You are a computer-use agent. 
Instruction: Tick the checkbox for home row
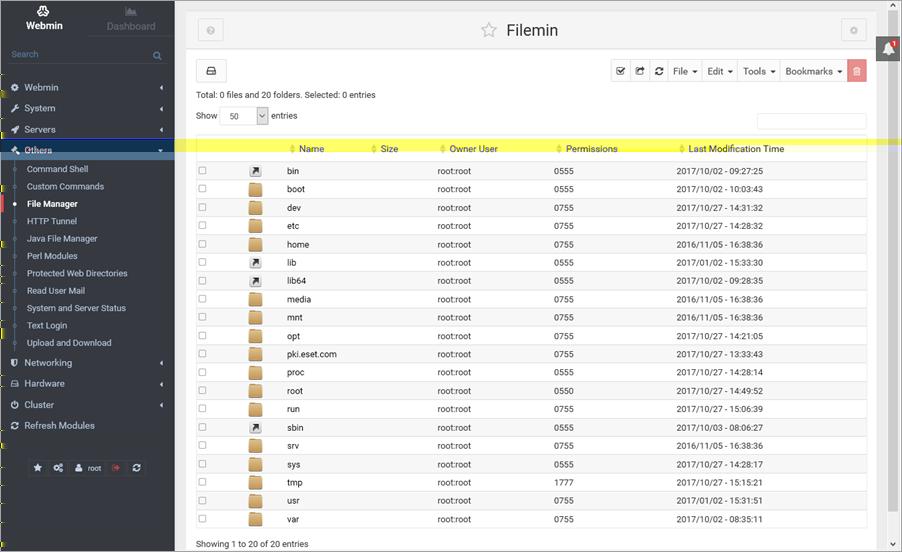(x=202, y=244)
